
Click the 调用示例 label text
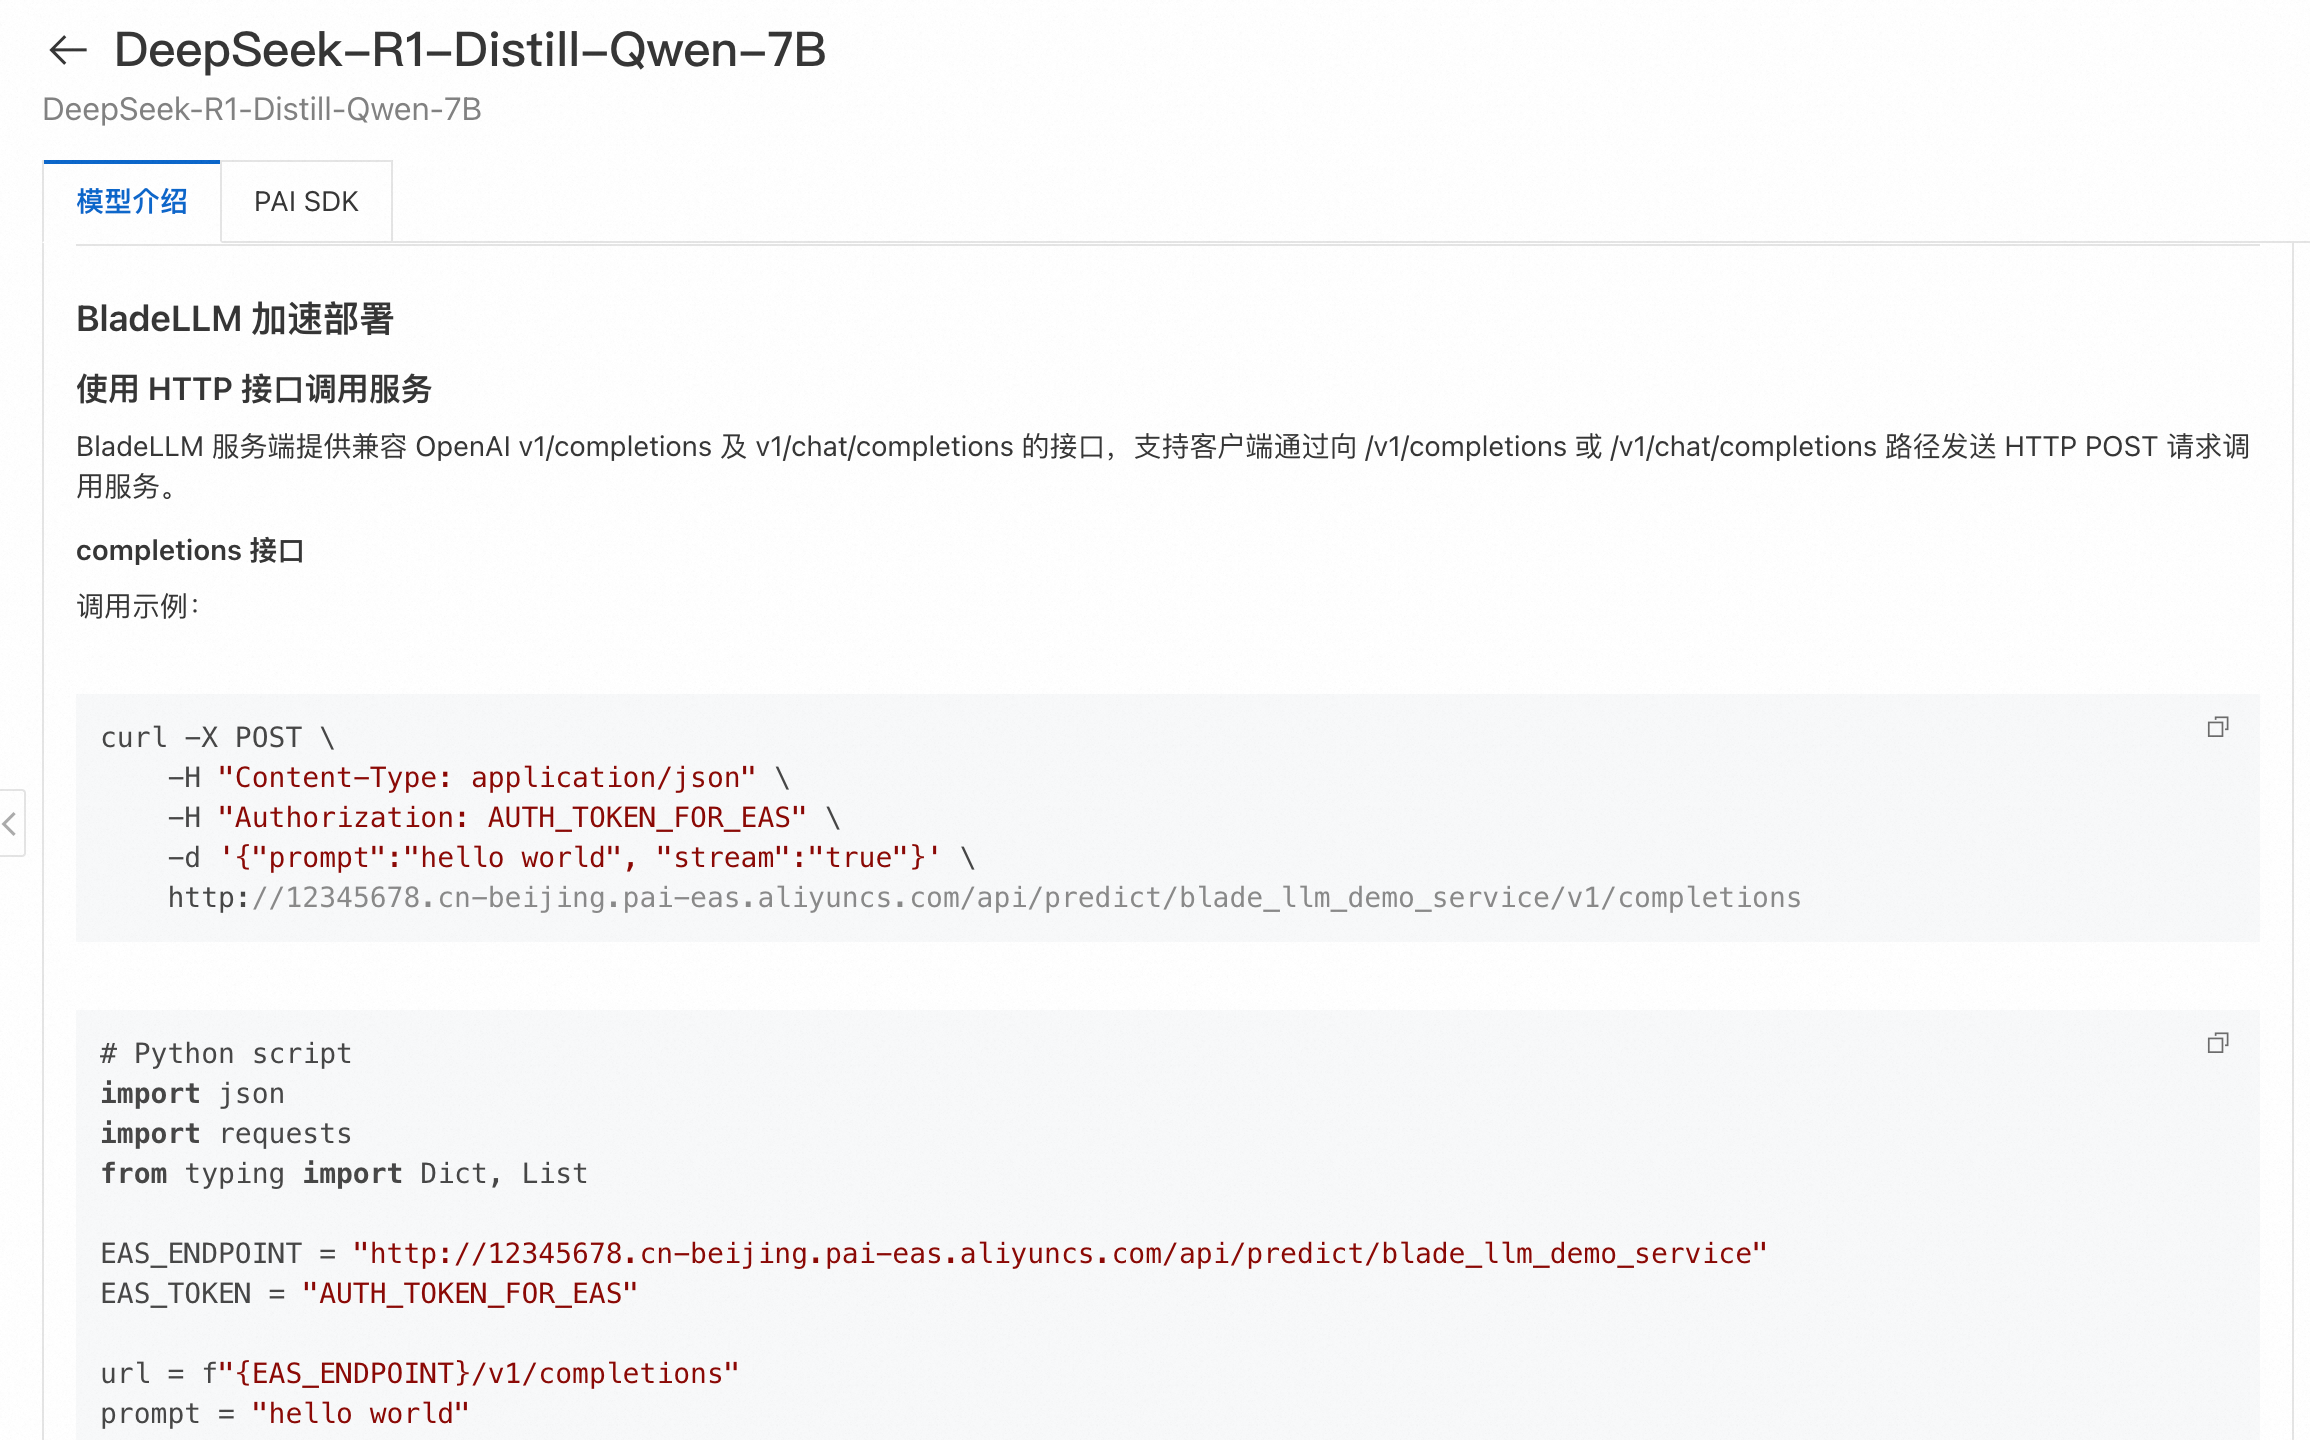(x=138, y=606)
